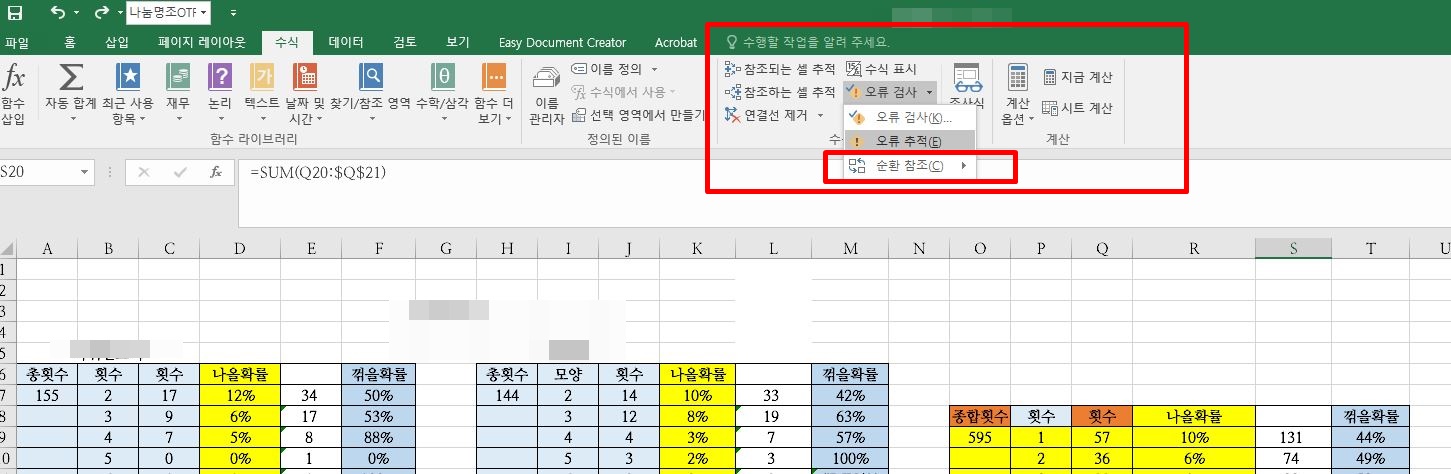Switch to the 페이지 레이아웃 tab
1451x474 pixels.
pyautogui.click(x=201, y=42)
